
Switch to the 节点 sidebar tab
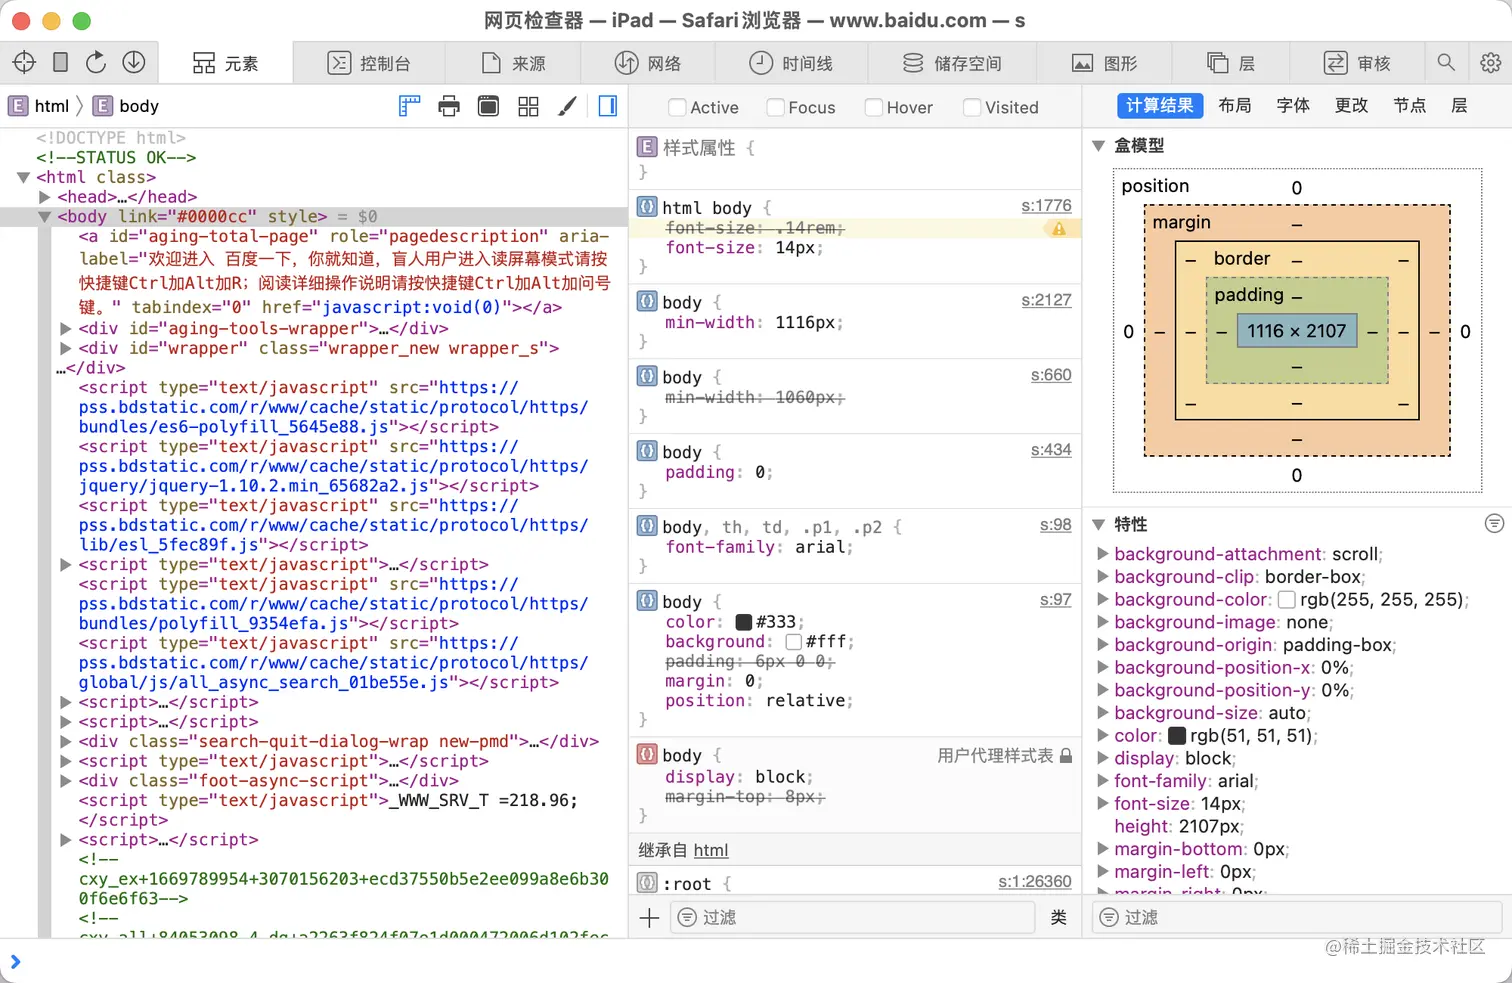[1410, 106]
